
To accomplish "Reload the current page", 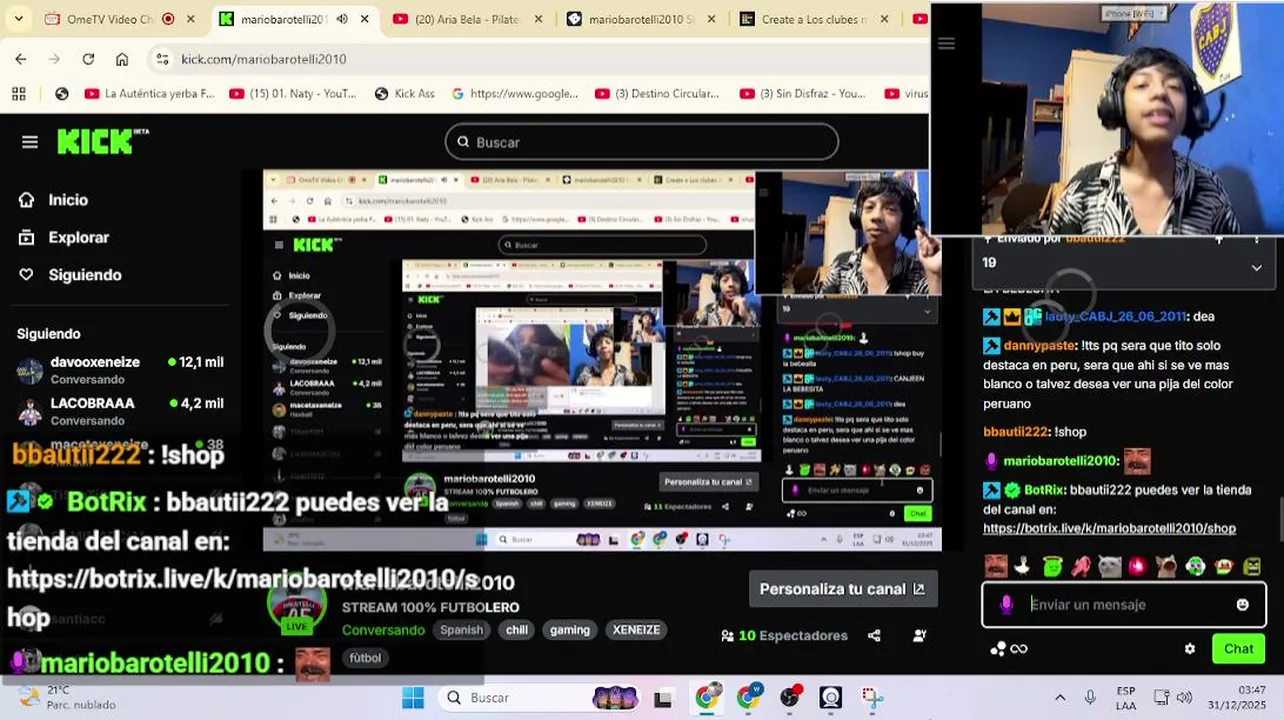I will [88, 59].
